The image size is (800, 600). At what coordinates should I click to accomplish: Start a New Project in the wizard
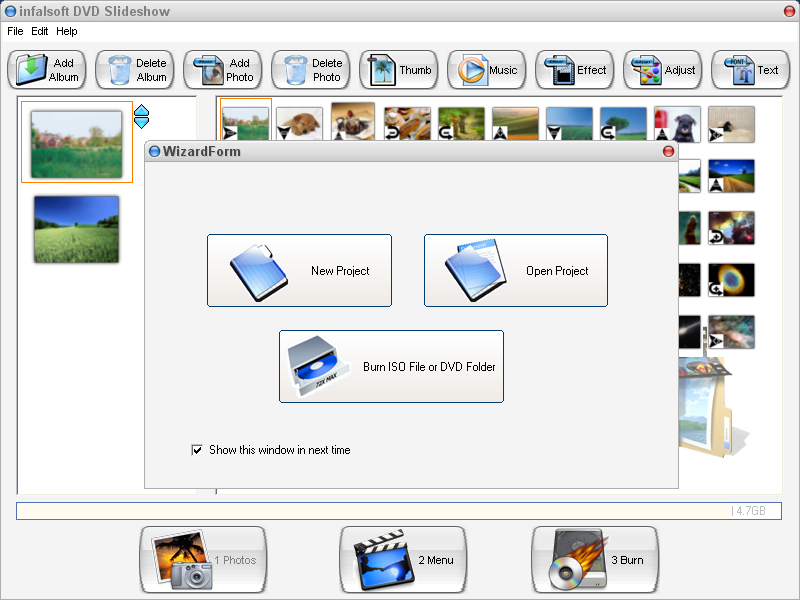pyautogui.click(x=299, y=270)
